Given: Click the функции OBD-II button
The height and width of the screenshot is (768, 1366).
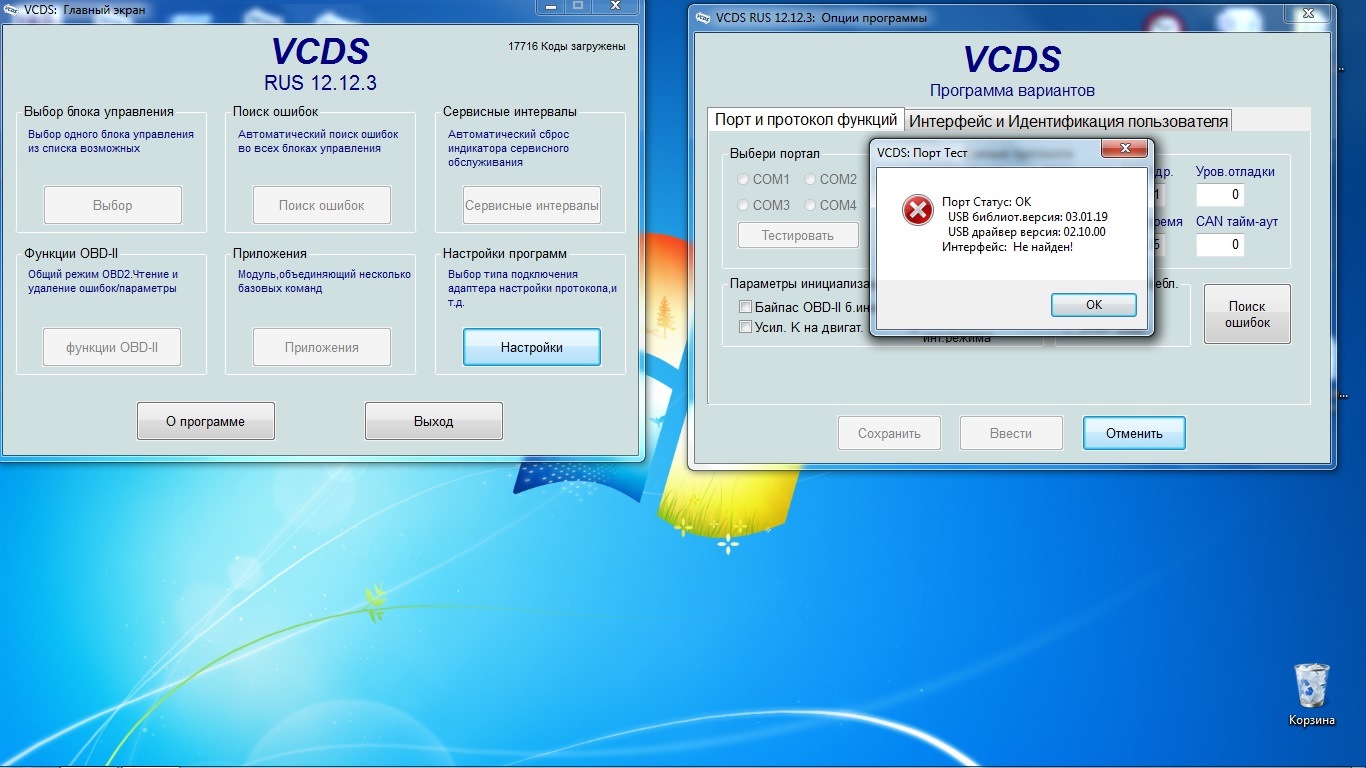Looking at the screenshot, I should [112, 347].
